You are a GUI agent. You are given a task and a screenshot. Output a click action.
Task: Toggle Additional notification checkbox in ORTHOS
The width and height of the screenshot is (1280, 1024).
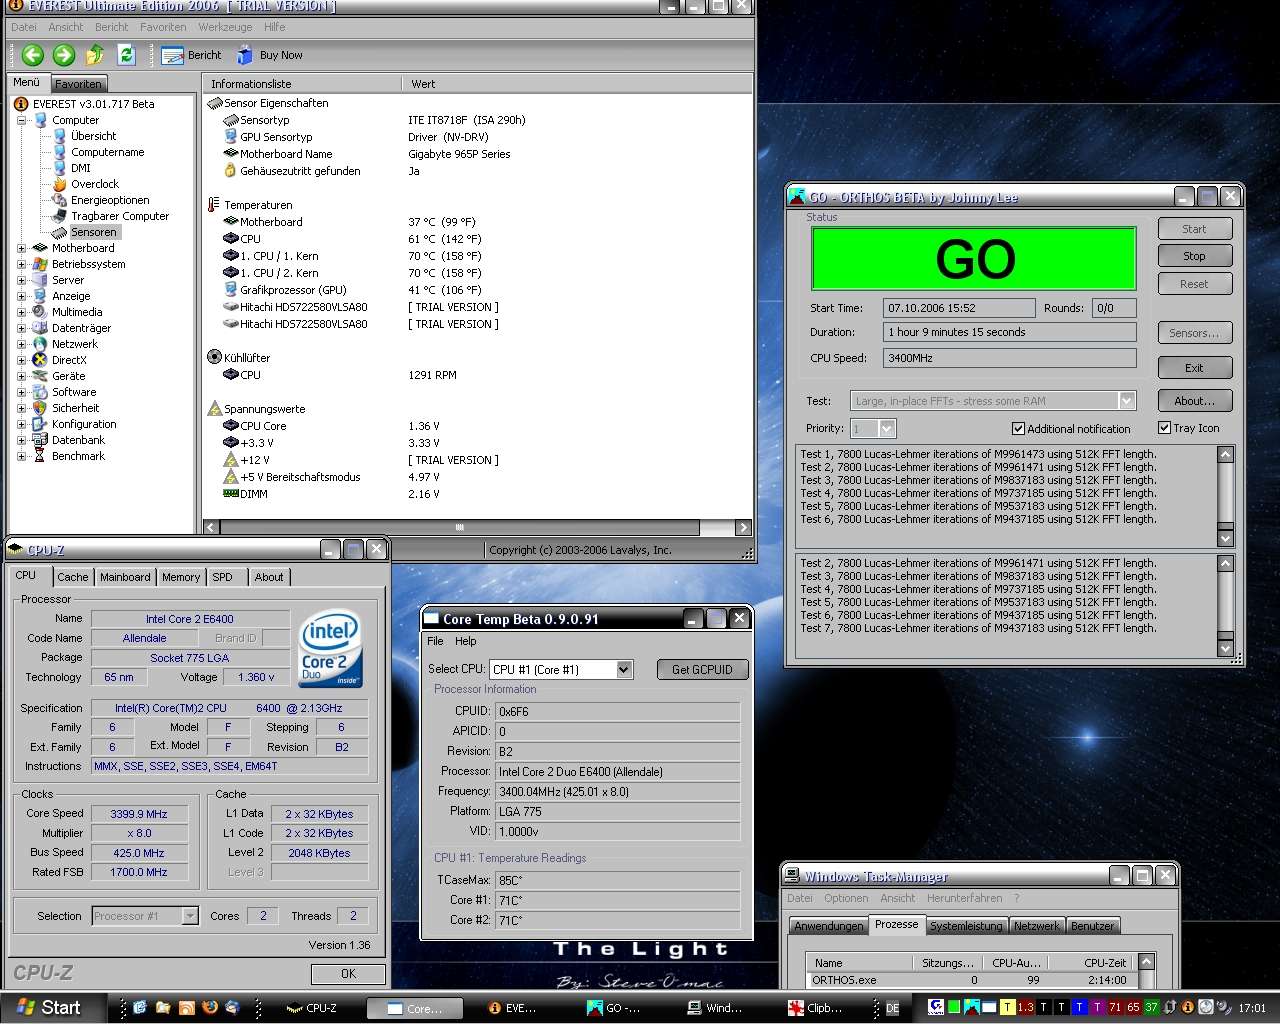click(x=1018, y=429)
